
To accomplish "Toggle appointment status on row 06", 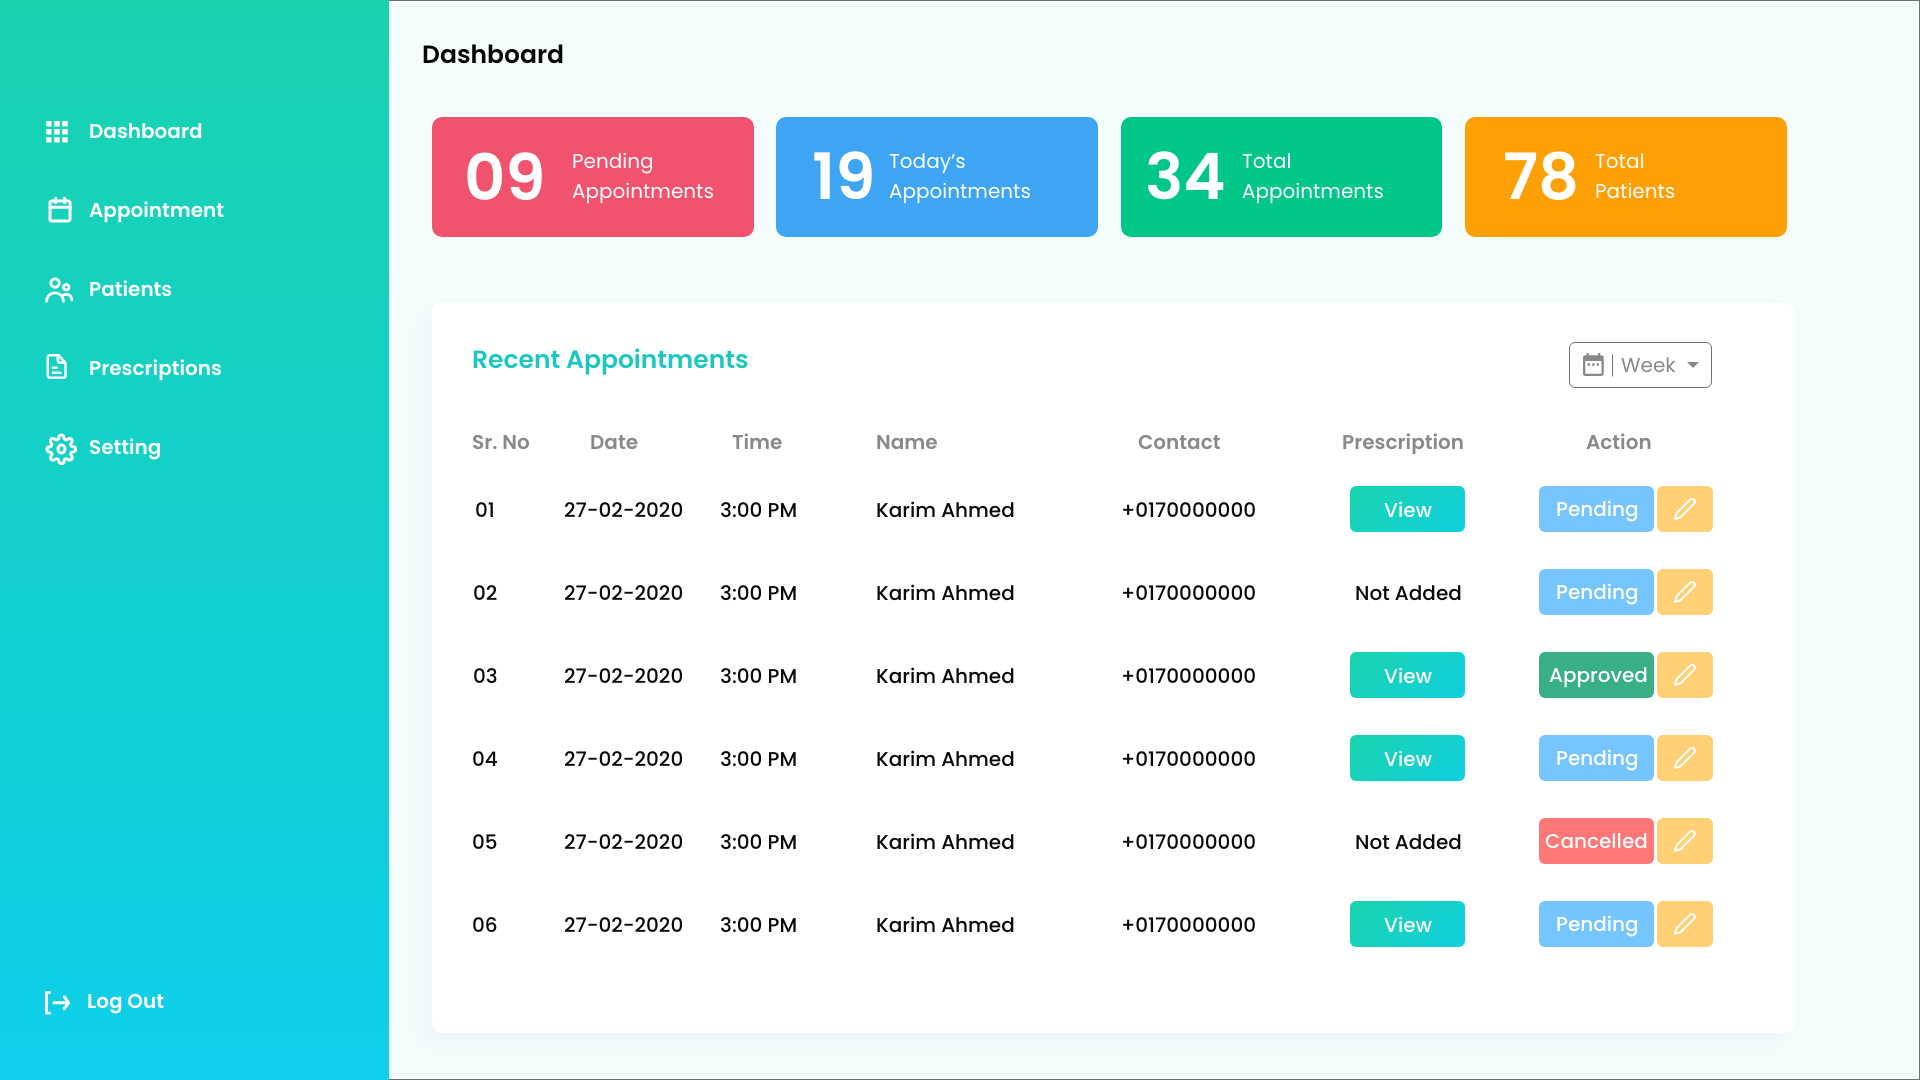I will tap(1597, 924).
